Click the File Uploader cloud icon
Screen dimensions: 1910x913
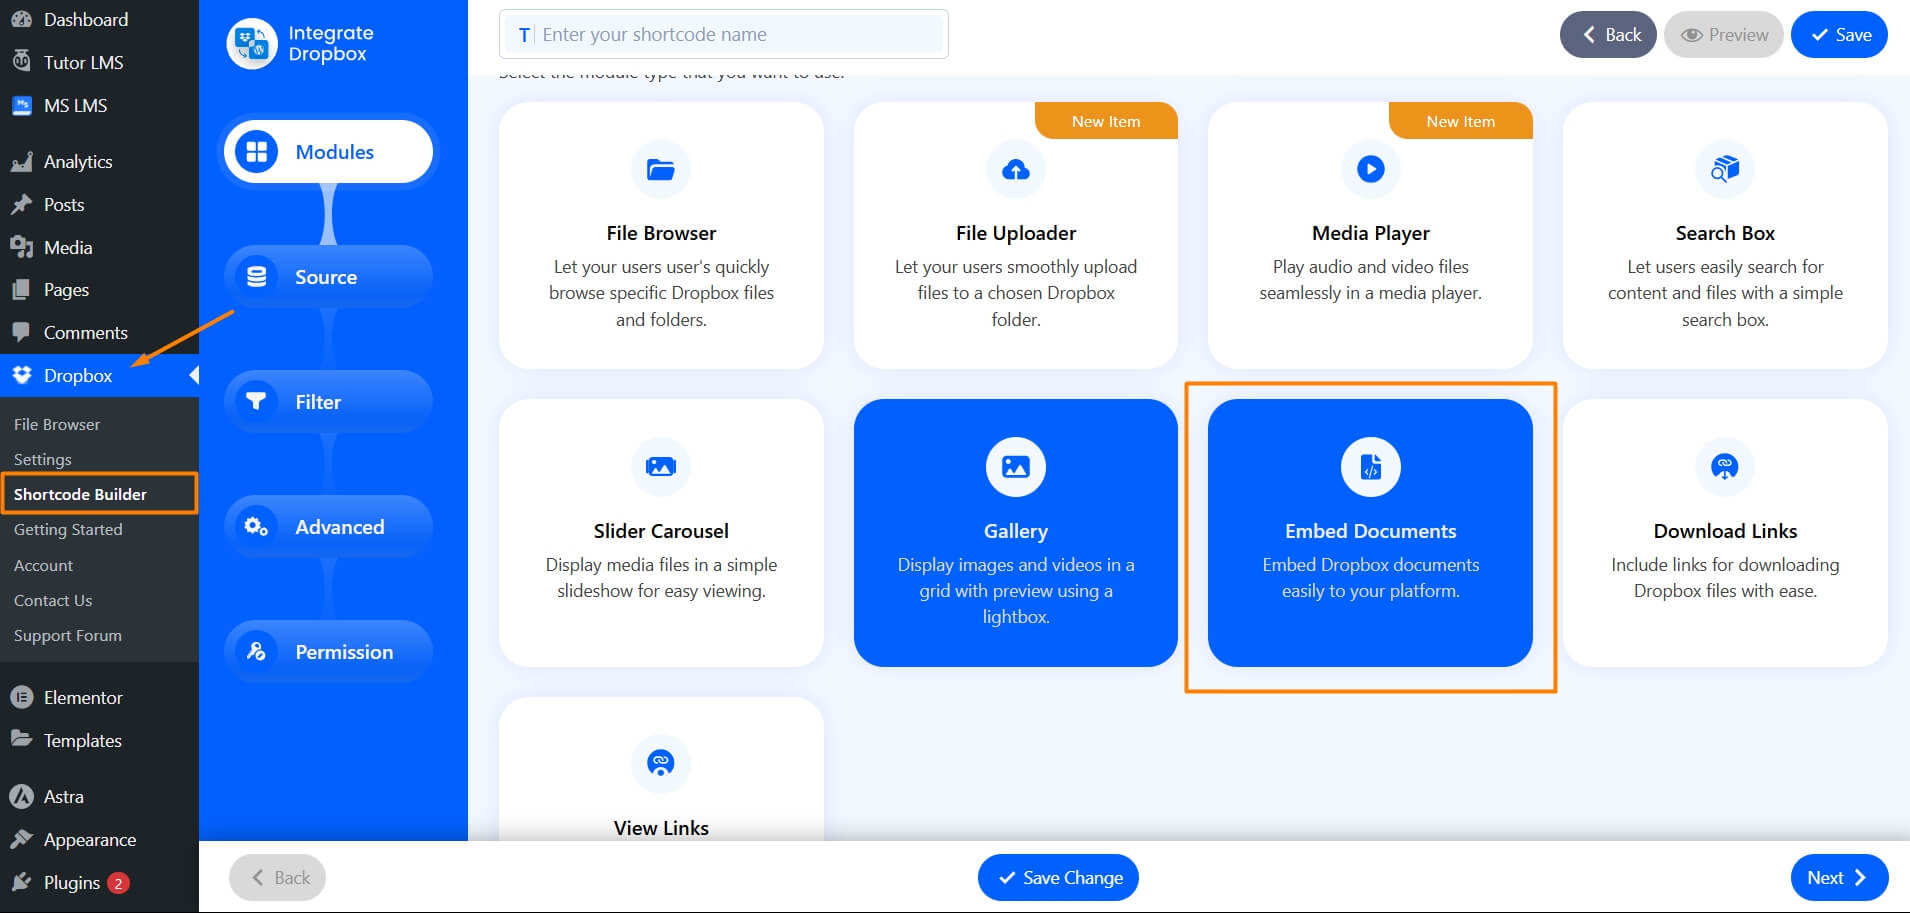(1016, 169)
